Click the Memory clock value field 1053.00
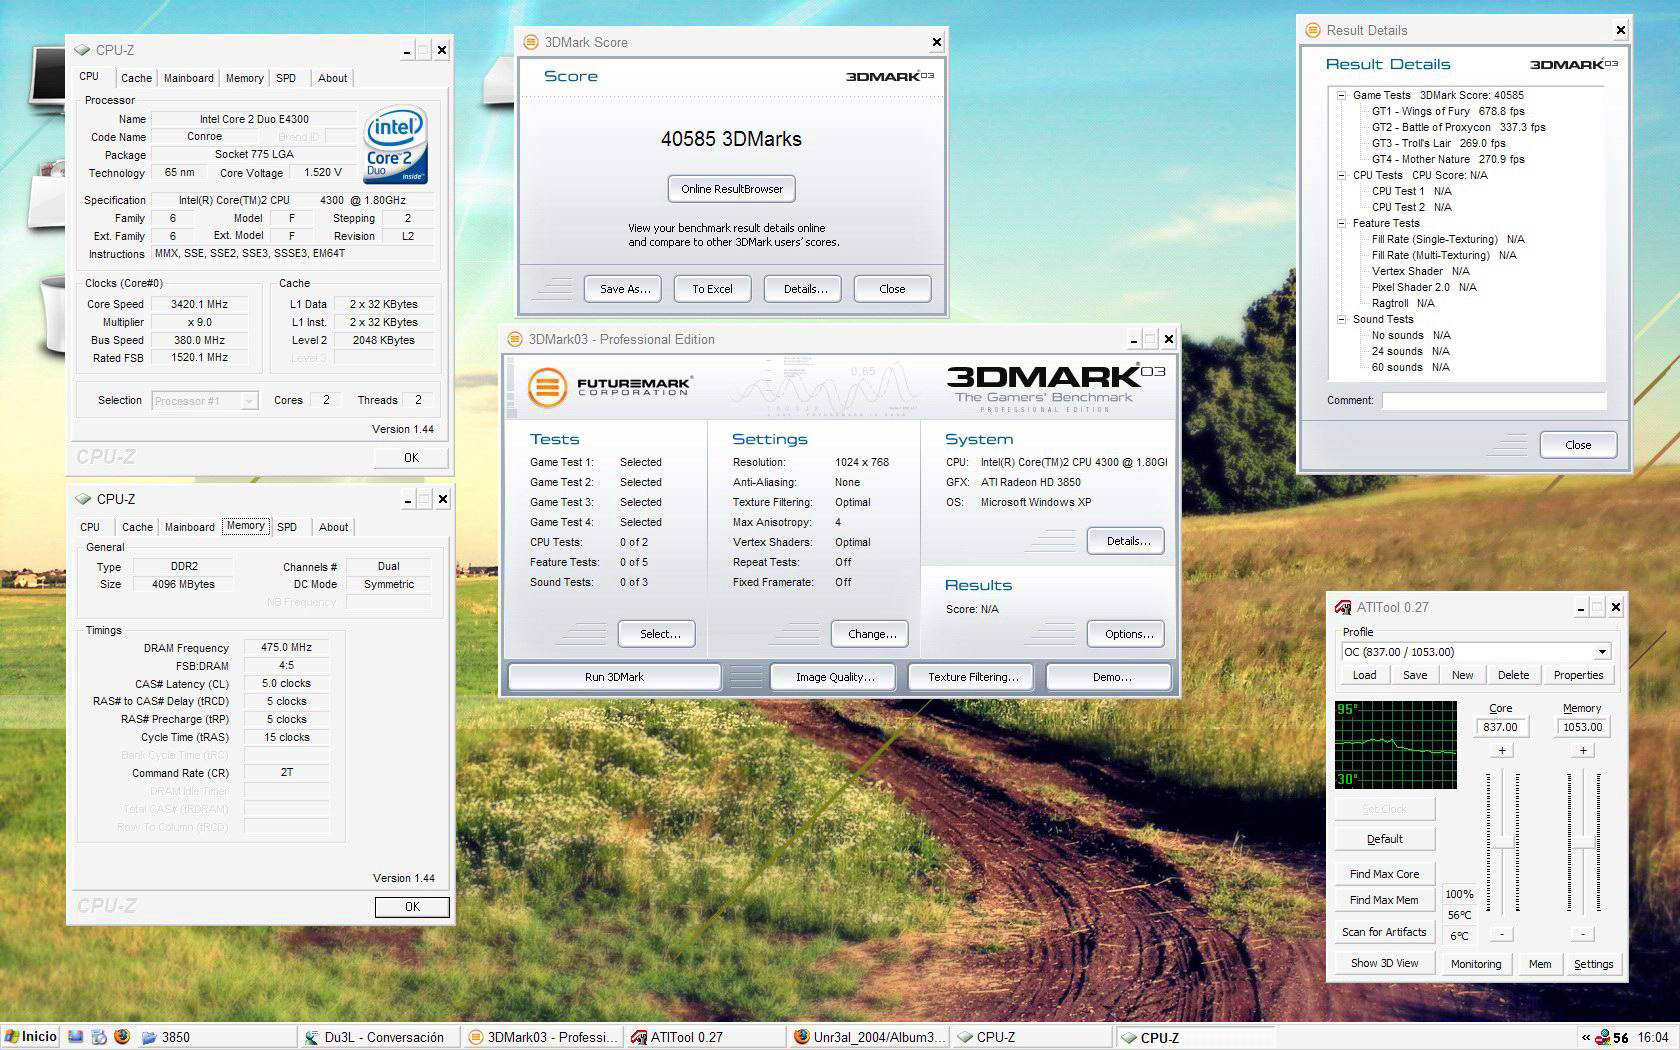1680x1050 pixels. pos(1582,727)
